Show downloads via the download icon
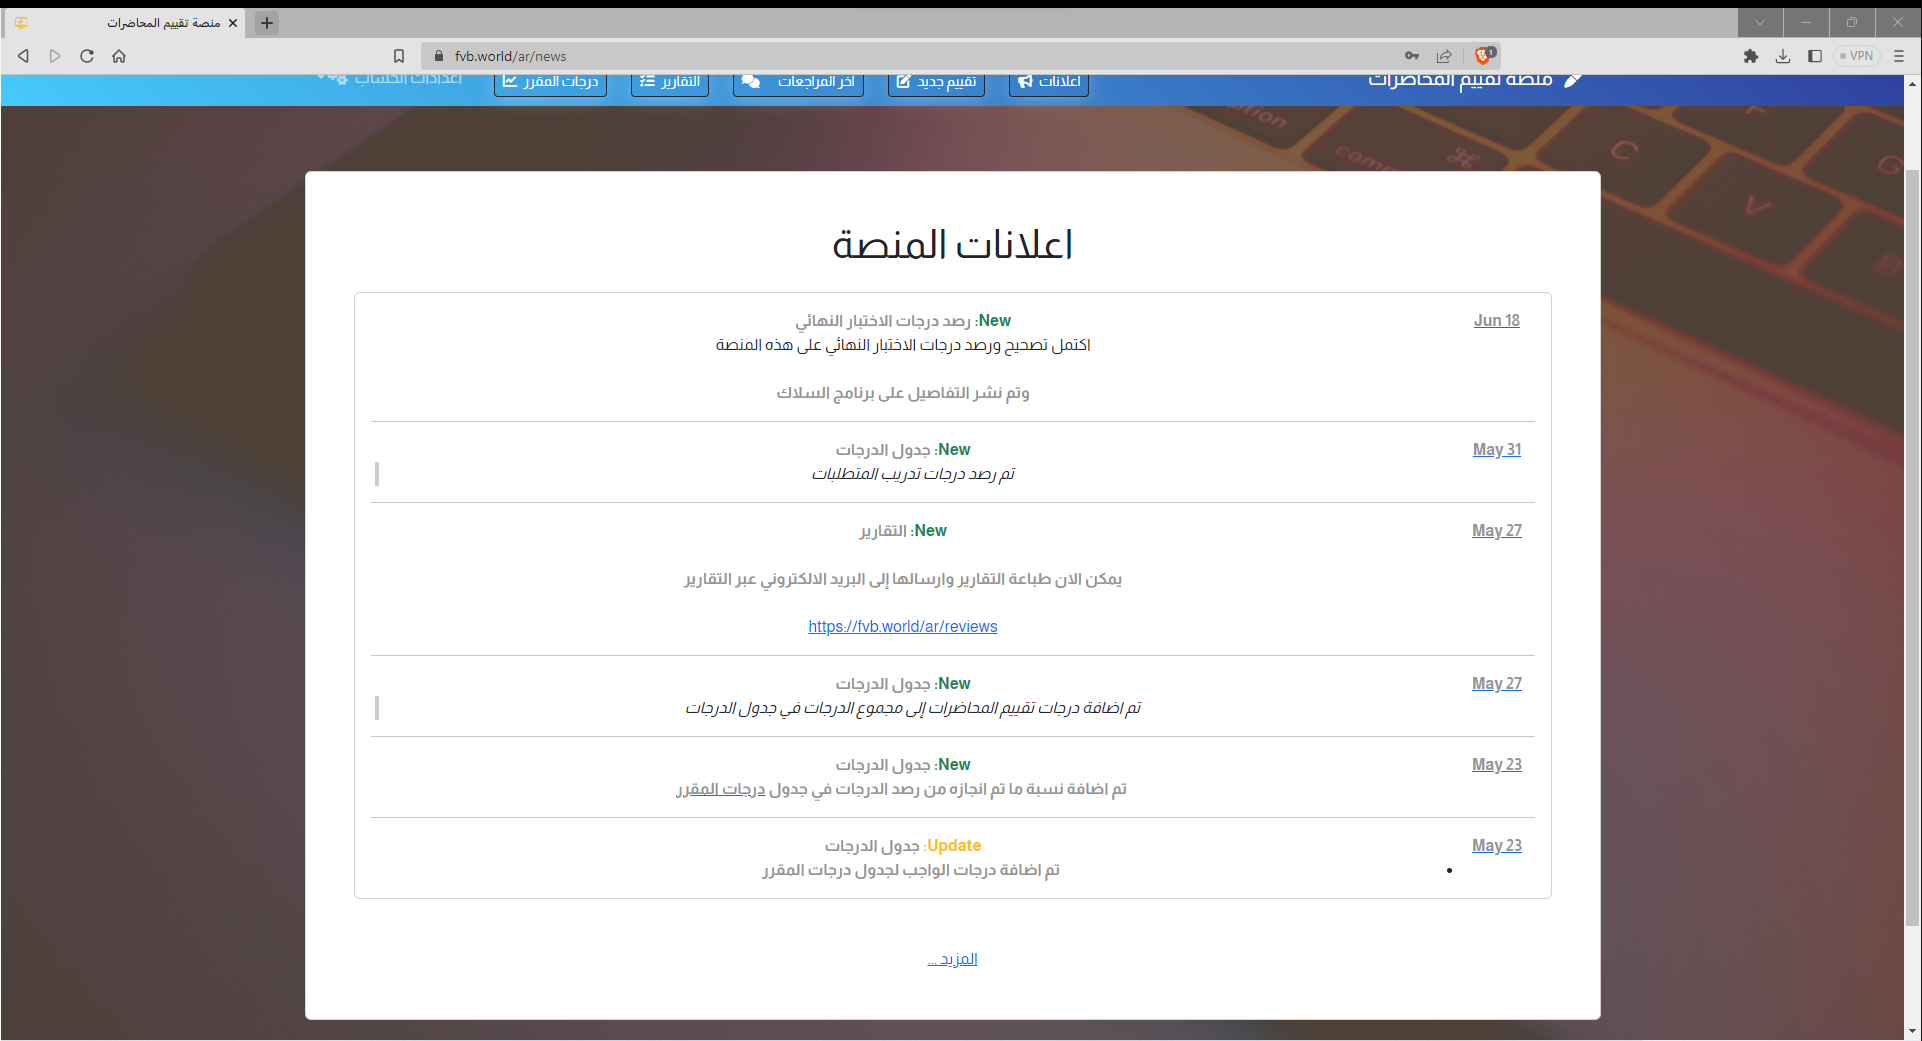The height and width of the screenshot is (1041, 1922). pos(1783,56)
